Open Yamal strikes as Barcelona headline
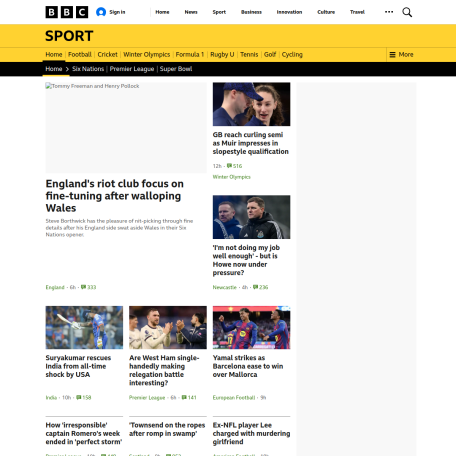Viewport: 456px width, 456px height. tap(248, 366)
